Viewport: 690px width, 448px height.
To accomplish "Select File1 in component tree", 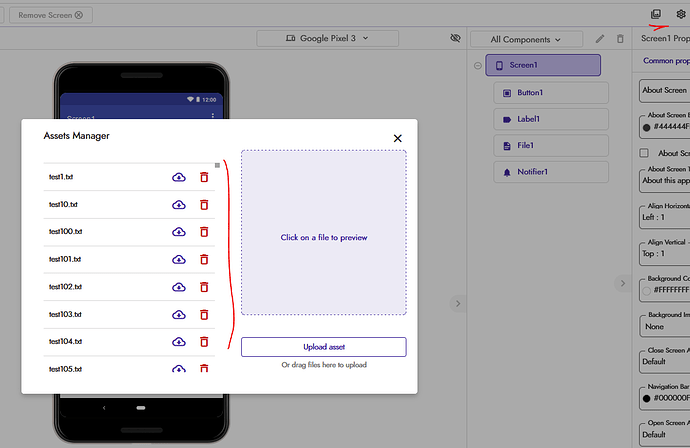I will [x=551, y=146].
